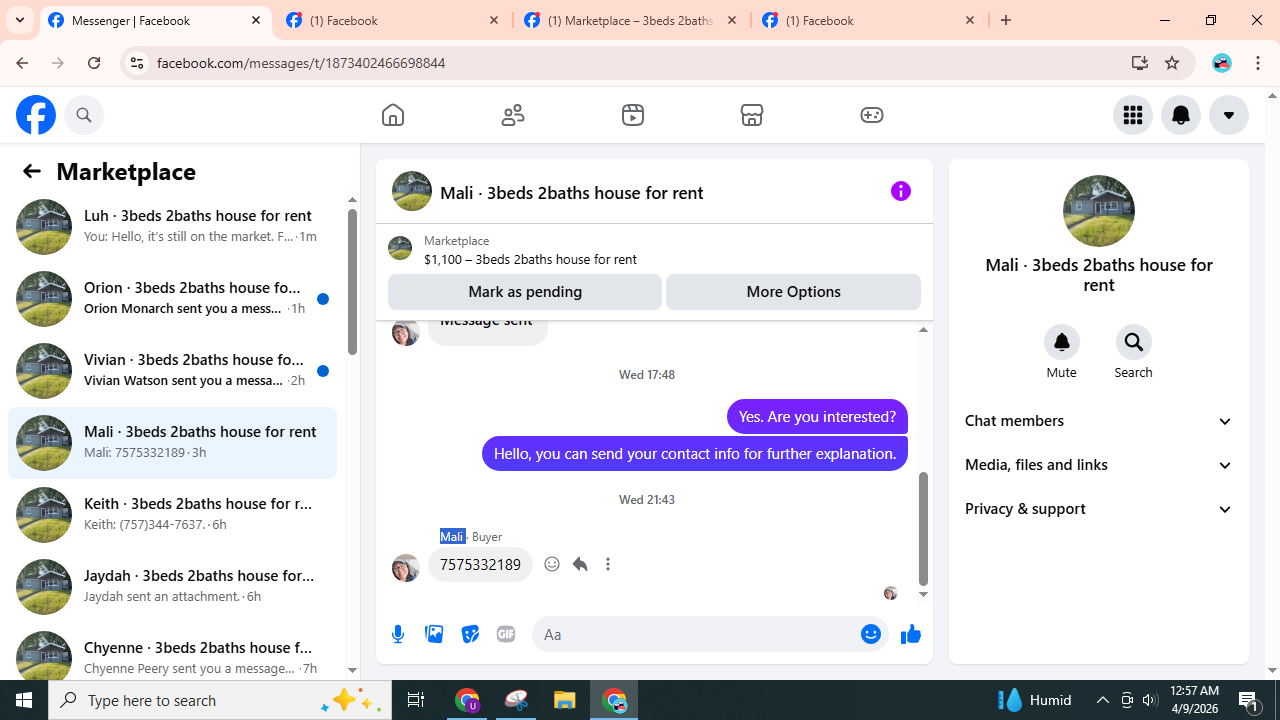This screenshot has width=1280, height=720.
Task: Open listing link $1,100 – 3beds 2baths house
Action: [530, 259]
